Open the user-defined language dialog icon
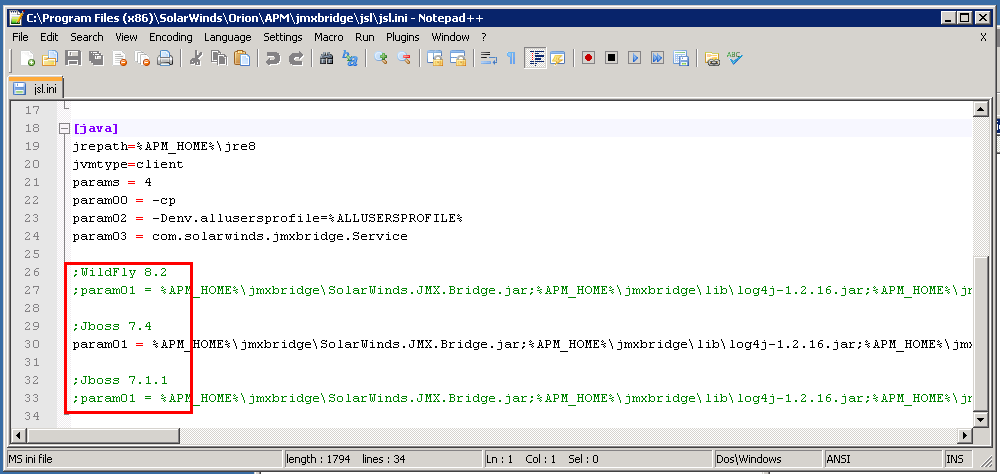The height and width of the screenshot is (474, 1000). pos(557,59)
